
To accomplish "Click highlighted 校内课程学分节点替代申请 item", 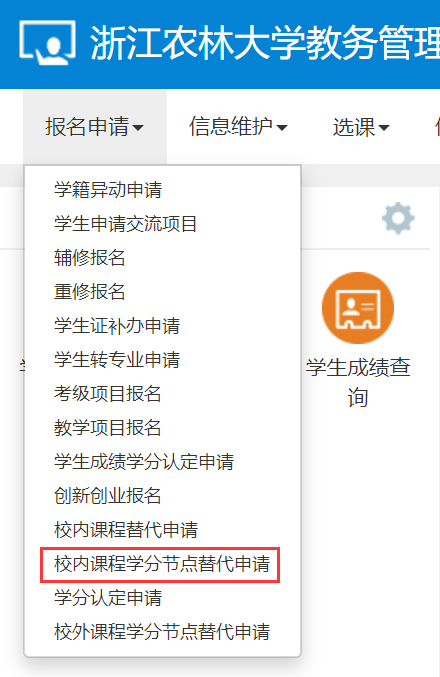I will pyautogui.click(x=162, y=564).
